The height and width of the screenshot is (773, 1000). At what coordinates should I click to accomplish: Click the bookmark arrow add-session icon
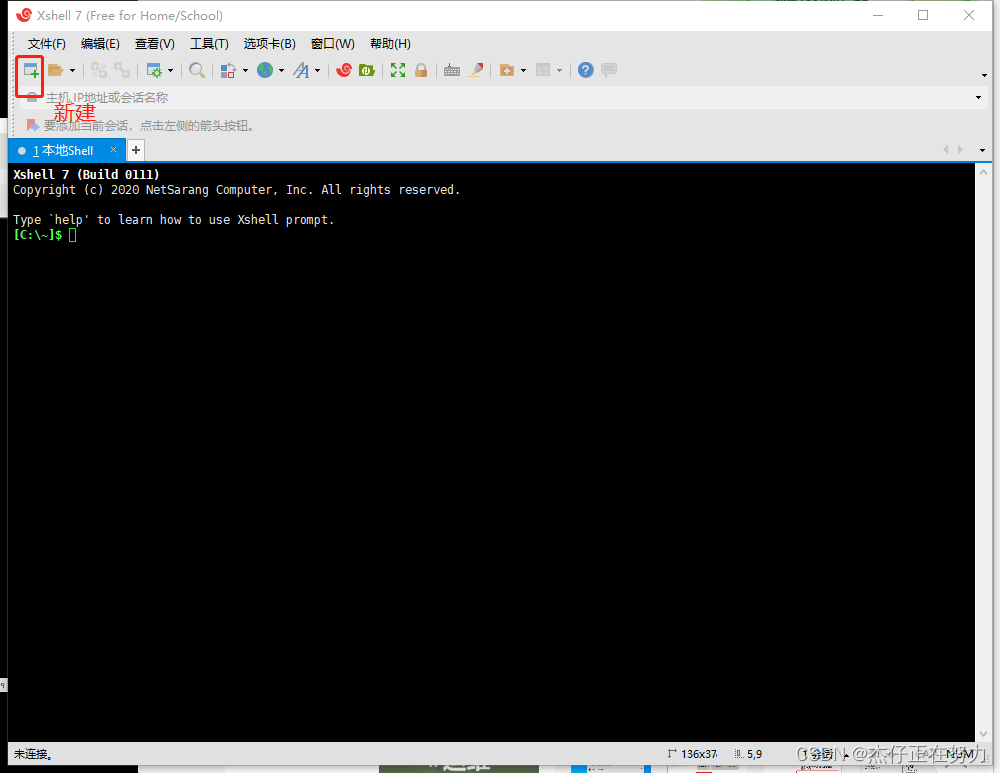click(33, 125)
